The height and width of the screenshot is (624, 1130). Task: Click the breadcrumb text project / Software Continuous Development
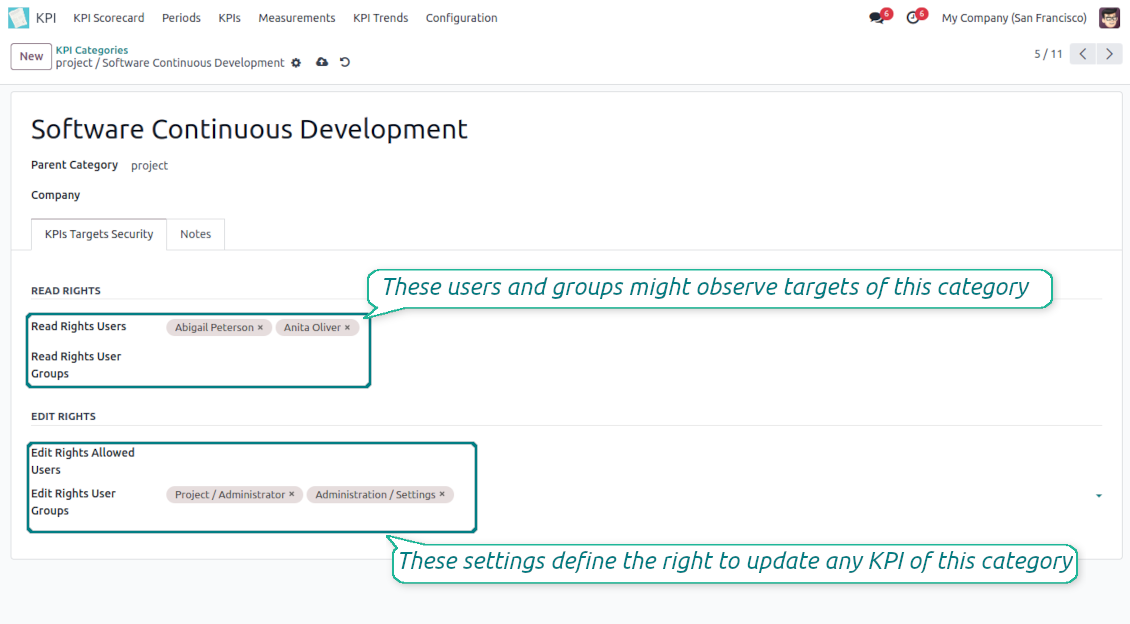(x=170, y=63)
